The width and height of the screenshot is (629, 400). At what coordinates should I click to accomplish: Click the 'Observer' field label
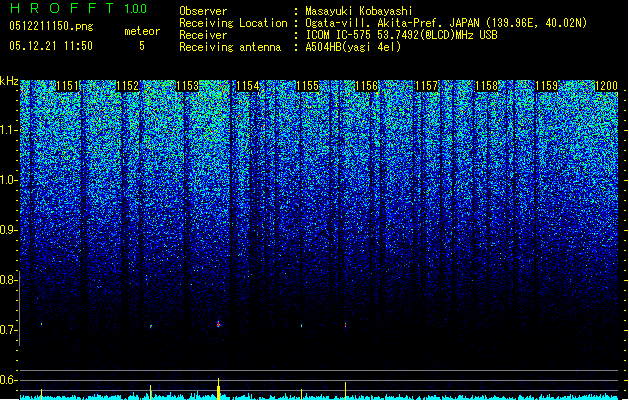(203, 11)
